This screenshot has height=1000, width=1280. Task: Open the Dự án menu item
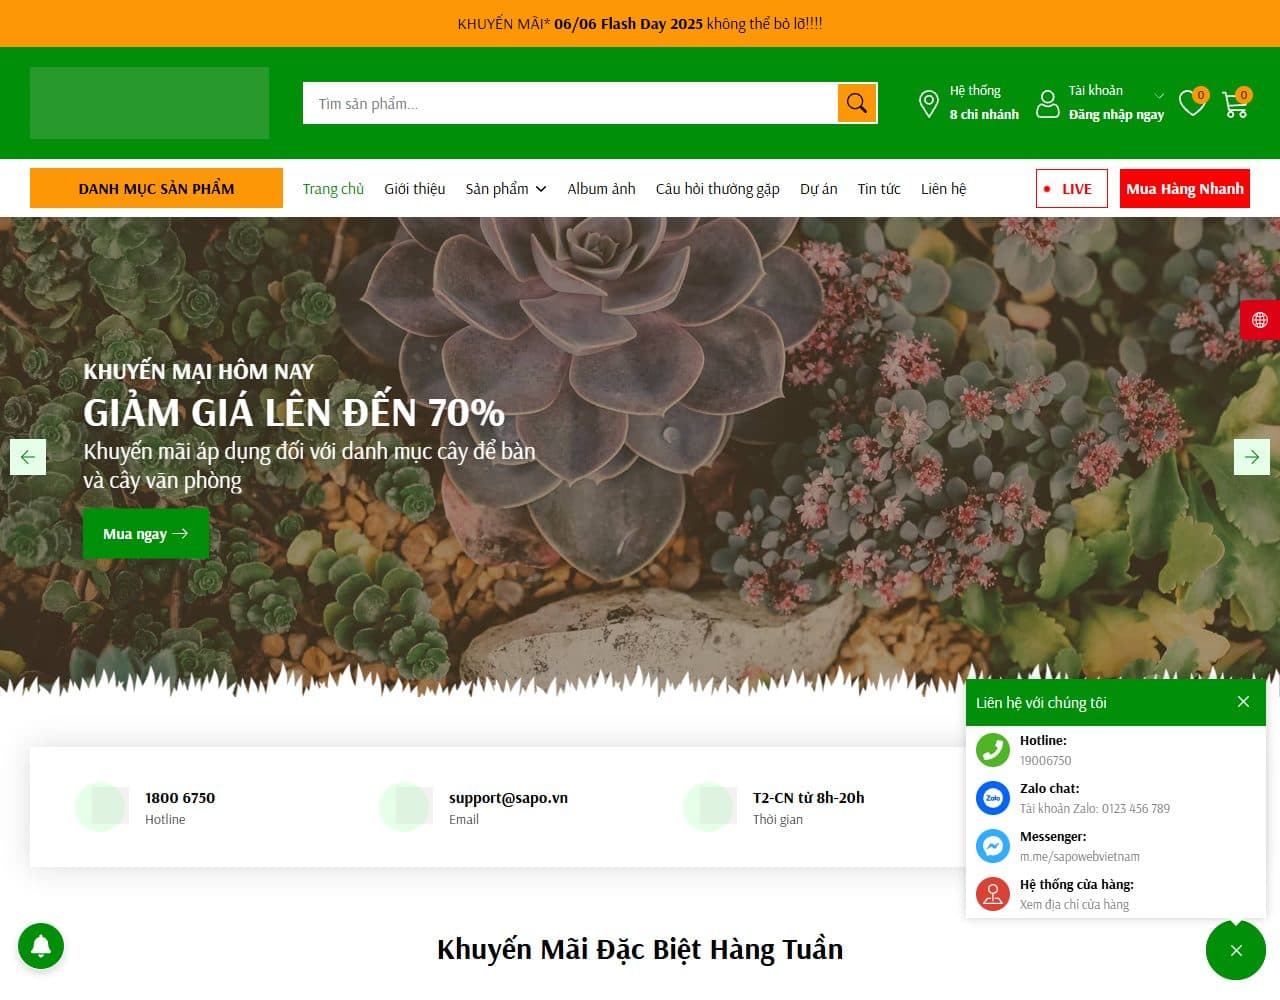coord(818,189)
